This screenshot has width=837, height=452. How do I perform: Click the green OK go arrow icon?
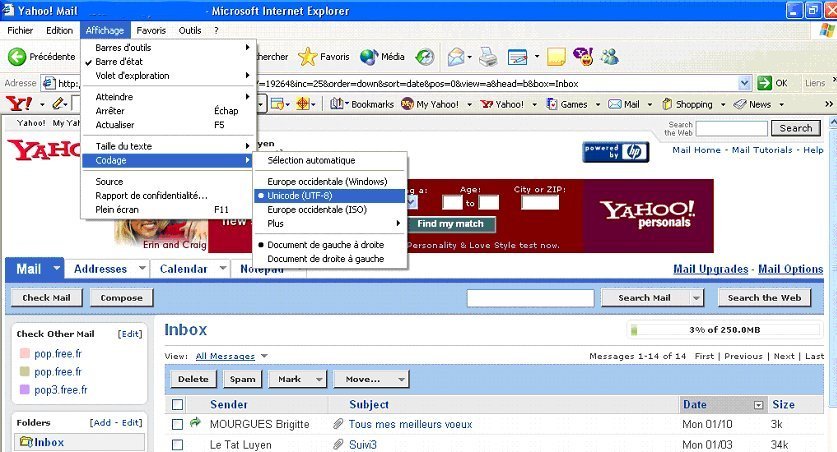(x=764, y=83)
